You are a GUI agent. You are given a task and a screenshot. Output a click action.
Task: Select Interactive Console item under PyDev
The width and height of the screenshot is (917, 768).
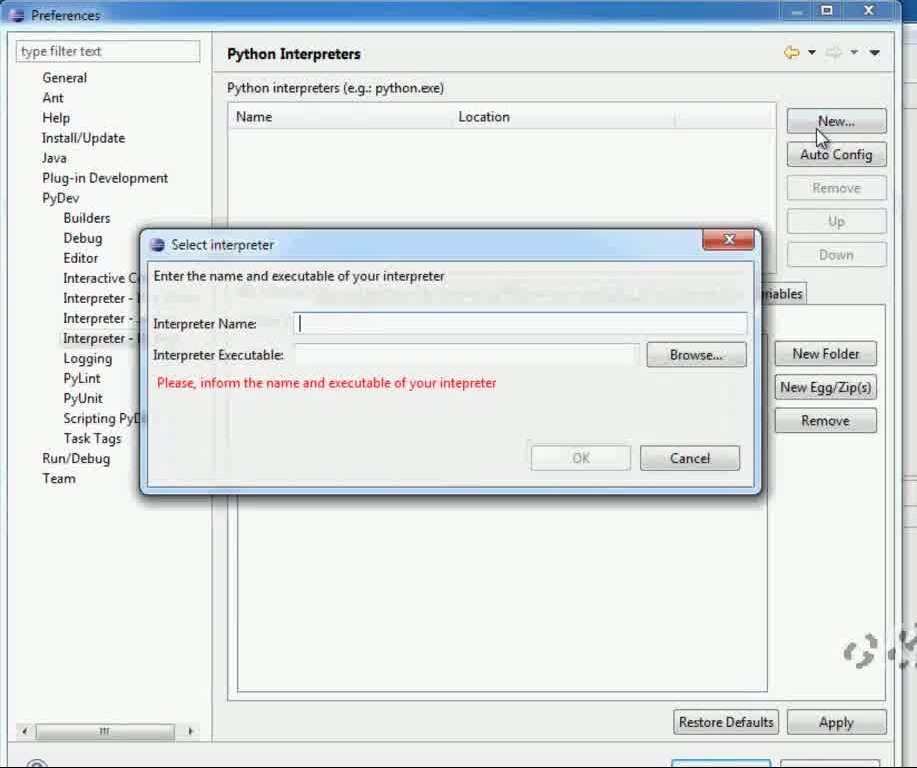100,278
